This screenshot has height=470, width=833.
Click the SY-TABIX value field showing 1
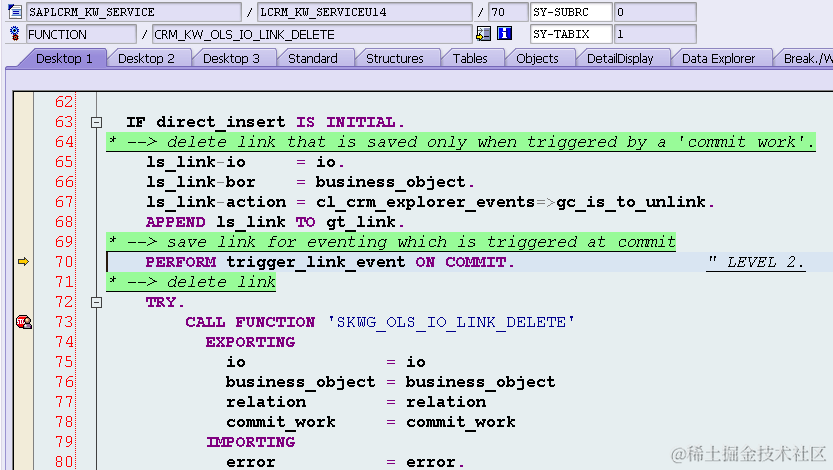[655, 35]
